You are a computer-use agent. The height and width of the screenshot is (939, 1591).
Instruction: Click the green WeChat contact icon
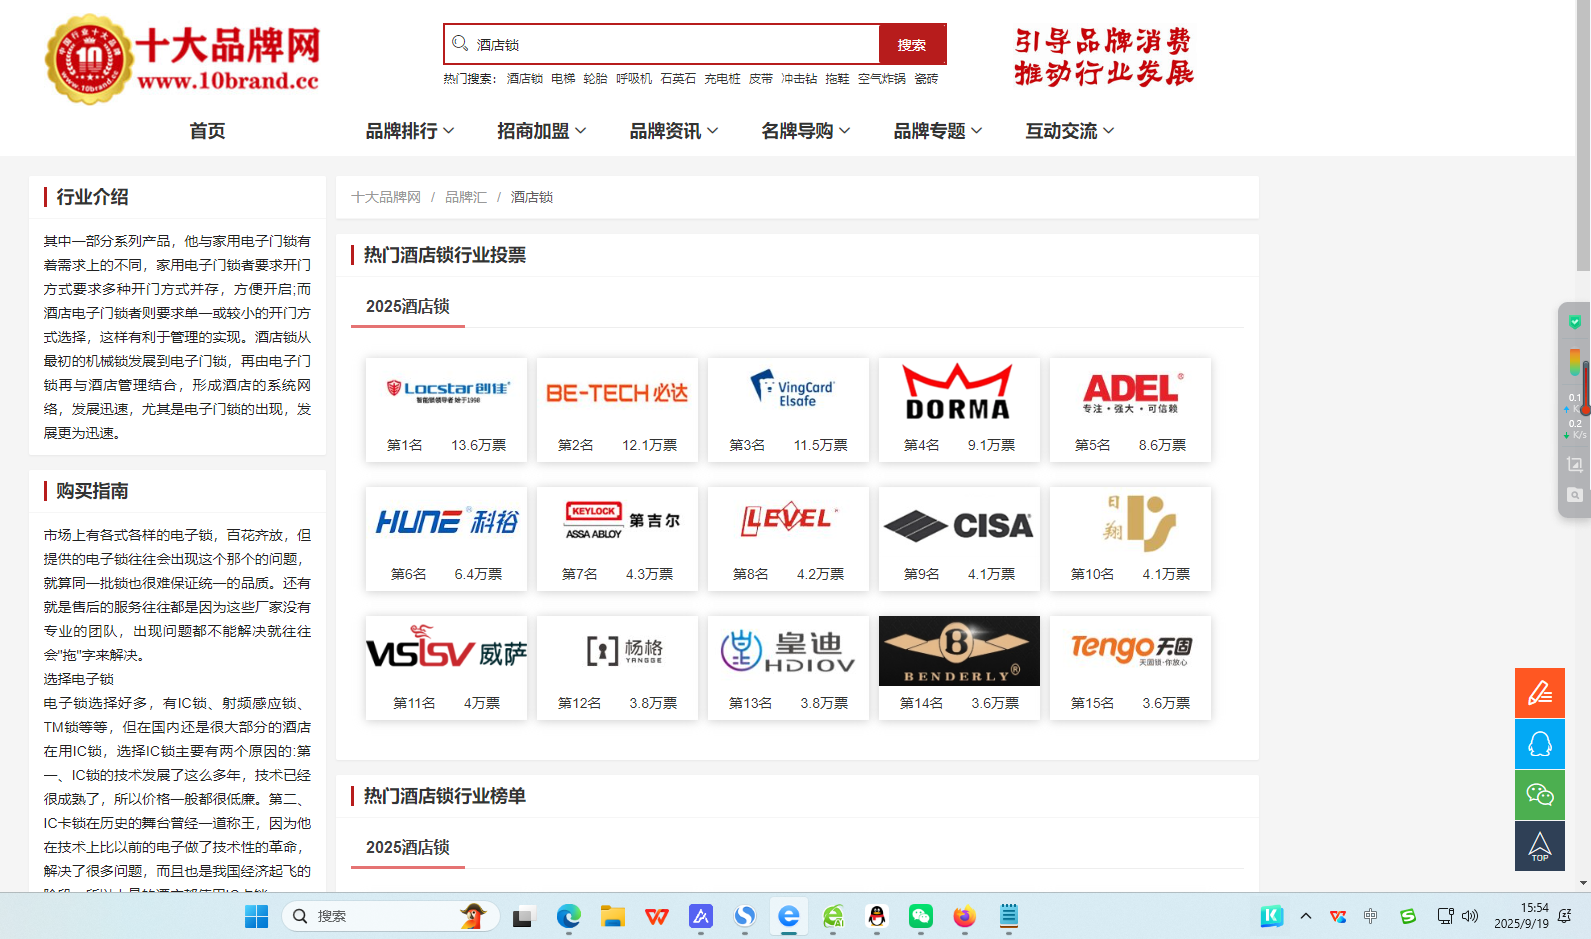pos(1540,795)
